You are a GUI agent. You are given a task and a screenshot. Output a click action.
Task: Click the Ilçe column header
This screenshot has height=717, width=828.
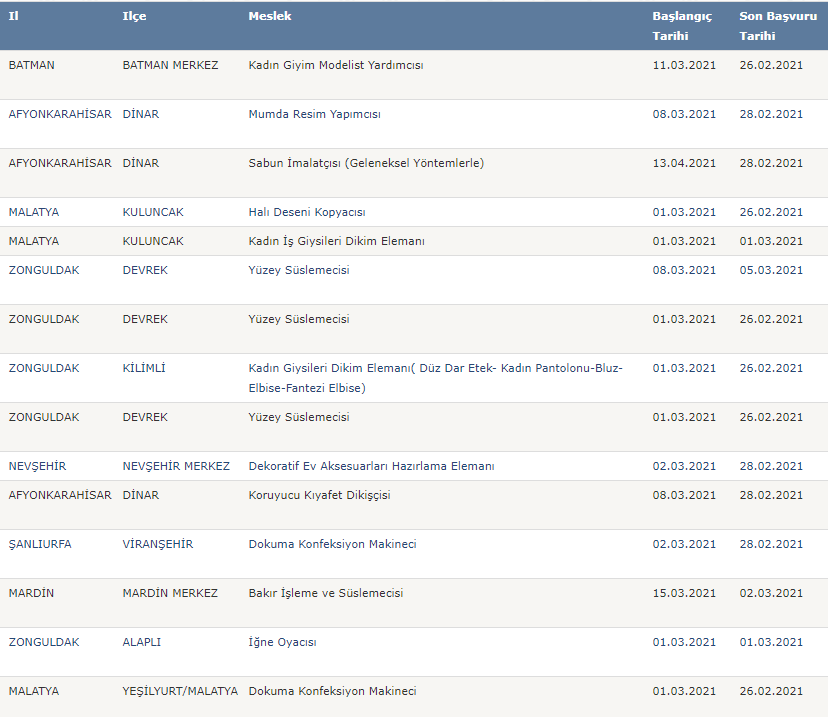click(x=135, y=16)
